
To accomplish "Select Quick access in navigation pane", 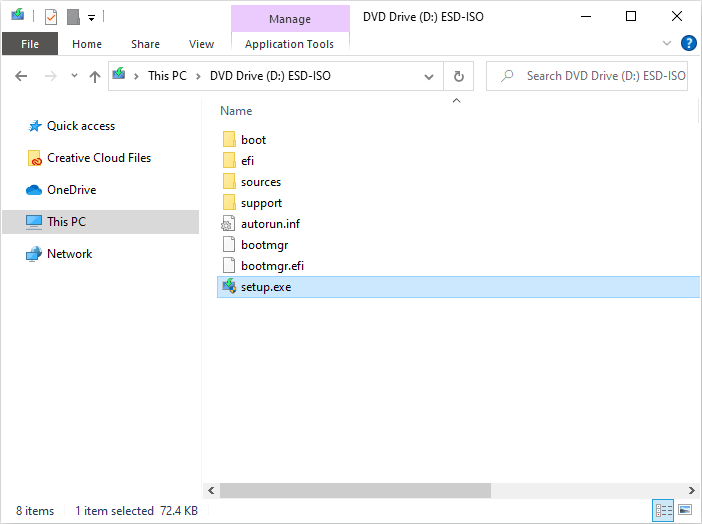I will click(x=81, y=126).
